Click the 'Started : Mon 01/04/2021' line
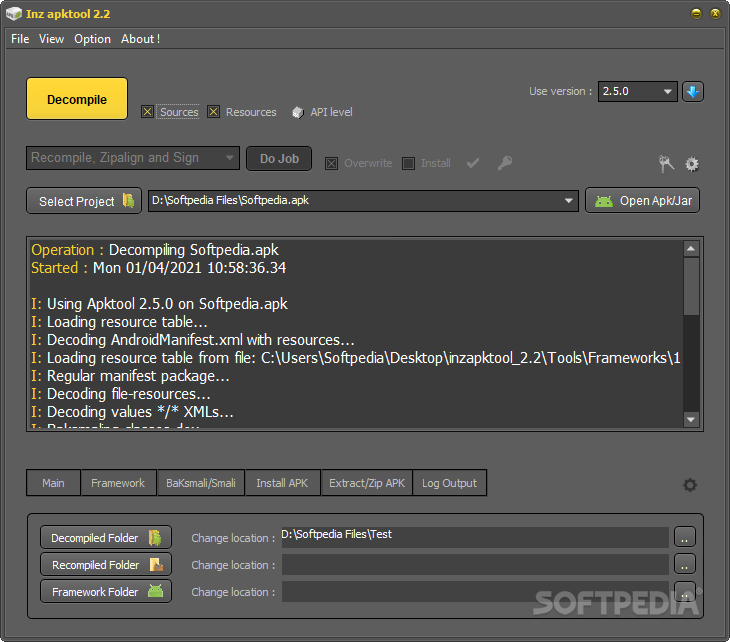The width and height of the screenshot is (730, 642). pyautogui.click(x=158, y=268)
